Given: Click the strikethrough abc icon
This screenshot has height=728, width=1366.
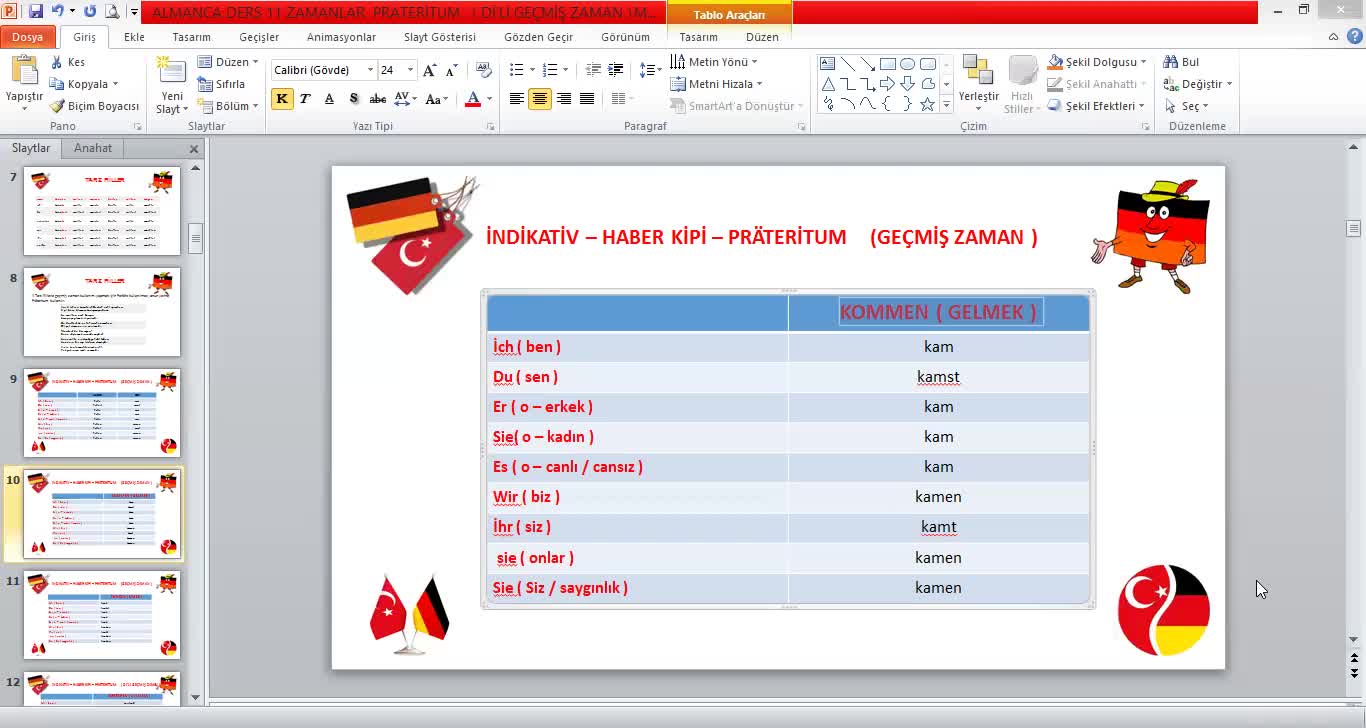Looking at the screenshot, I should click(x=377, y=99).
